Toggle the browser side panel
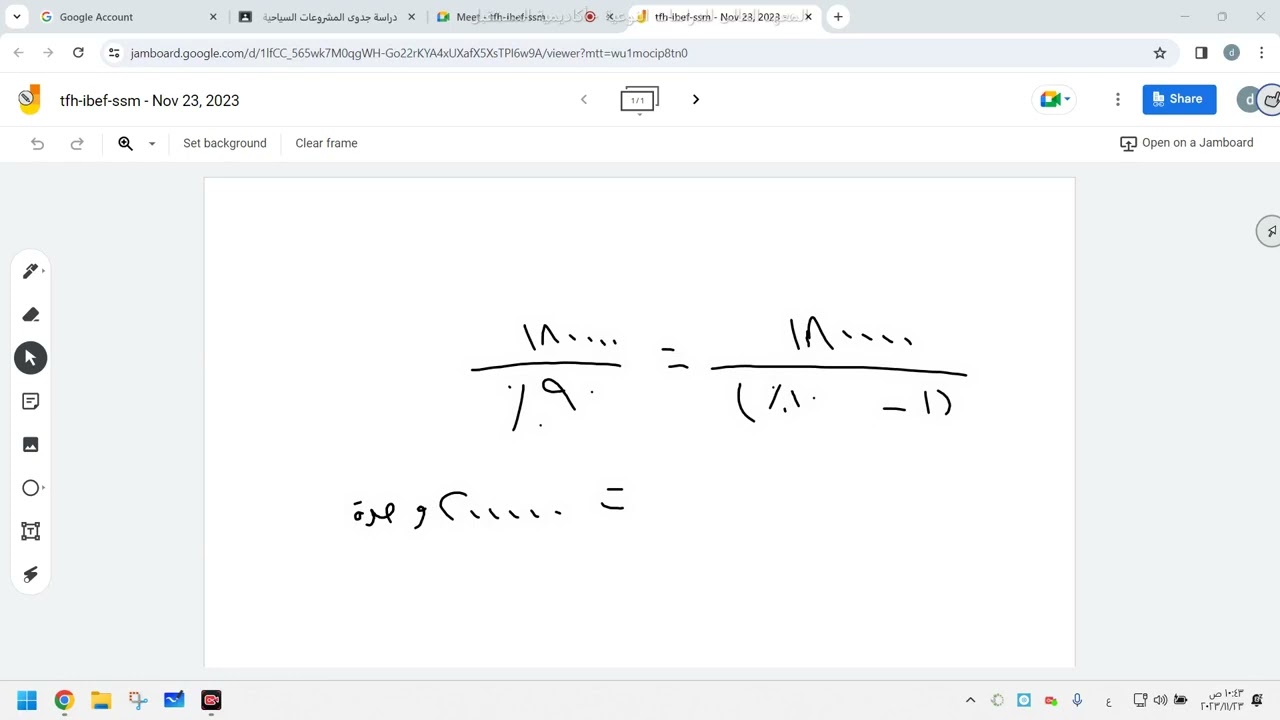Image resolution: width=1280 pixels, height=720 pixels. (x=1201, y=53)
